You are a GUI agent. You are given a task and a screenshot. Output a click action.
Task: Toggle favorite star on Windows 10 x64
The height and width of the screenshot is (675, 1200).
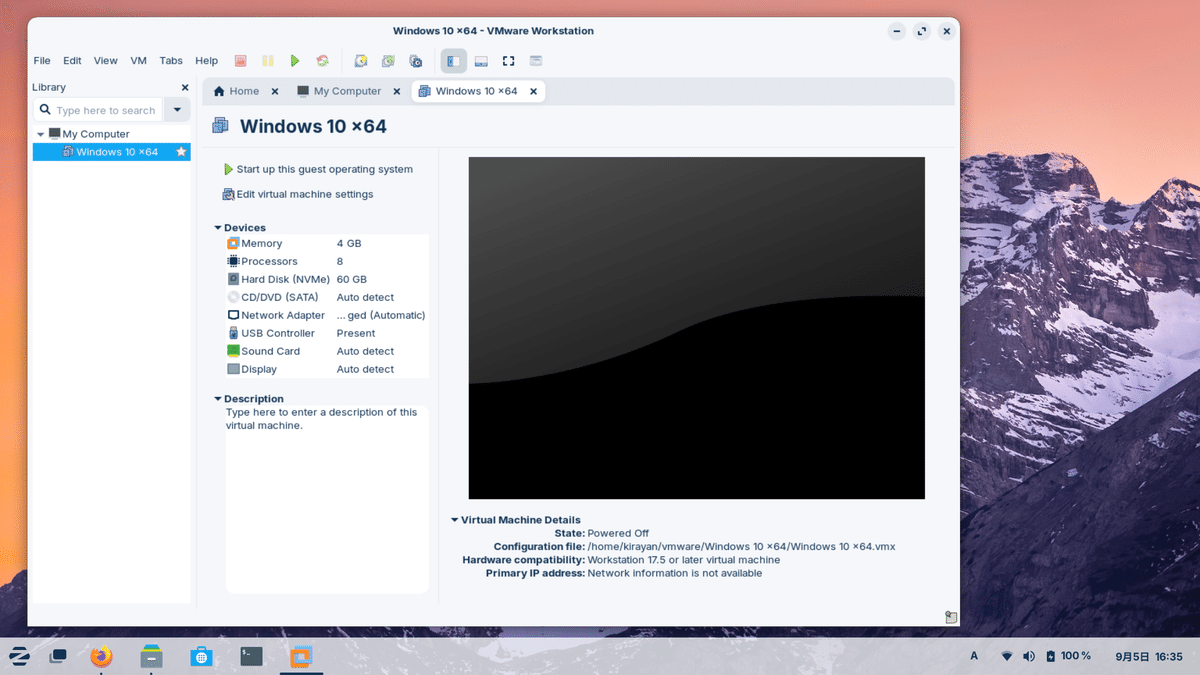(x=181, y=152)
